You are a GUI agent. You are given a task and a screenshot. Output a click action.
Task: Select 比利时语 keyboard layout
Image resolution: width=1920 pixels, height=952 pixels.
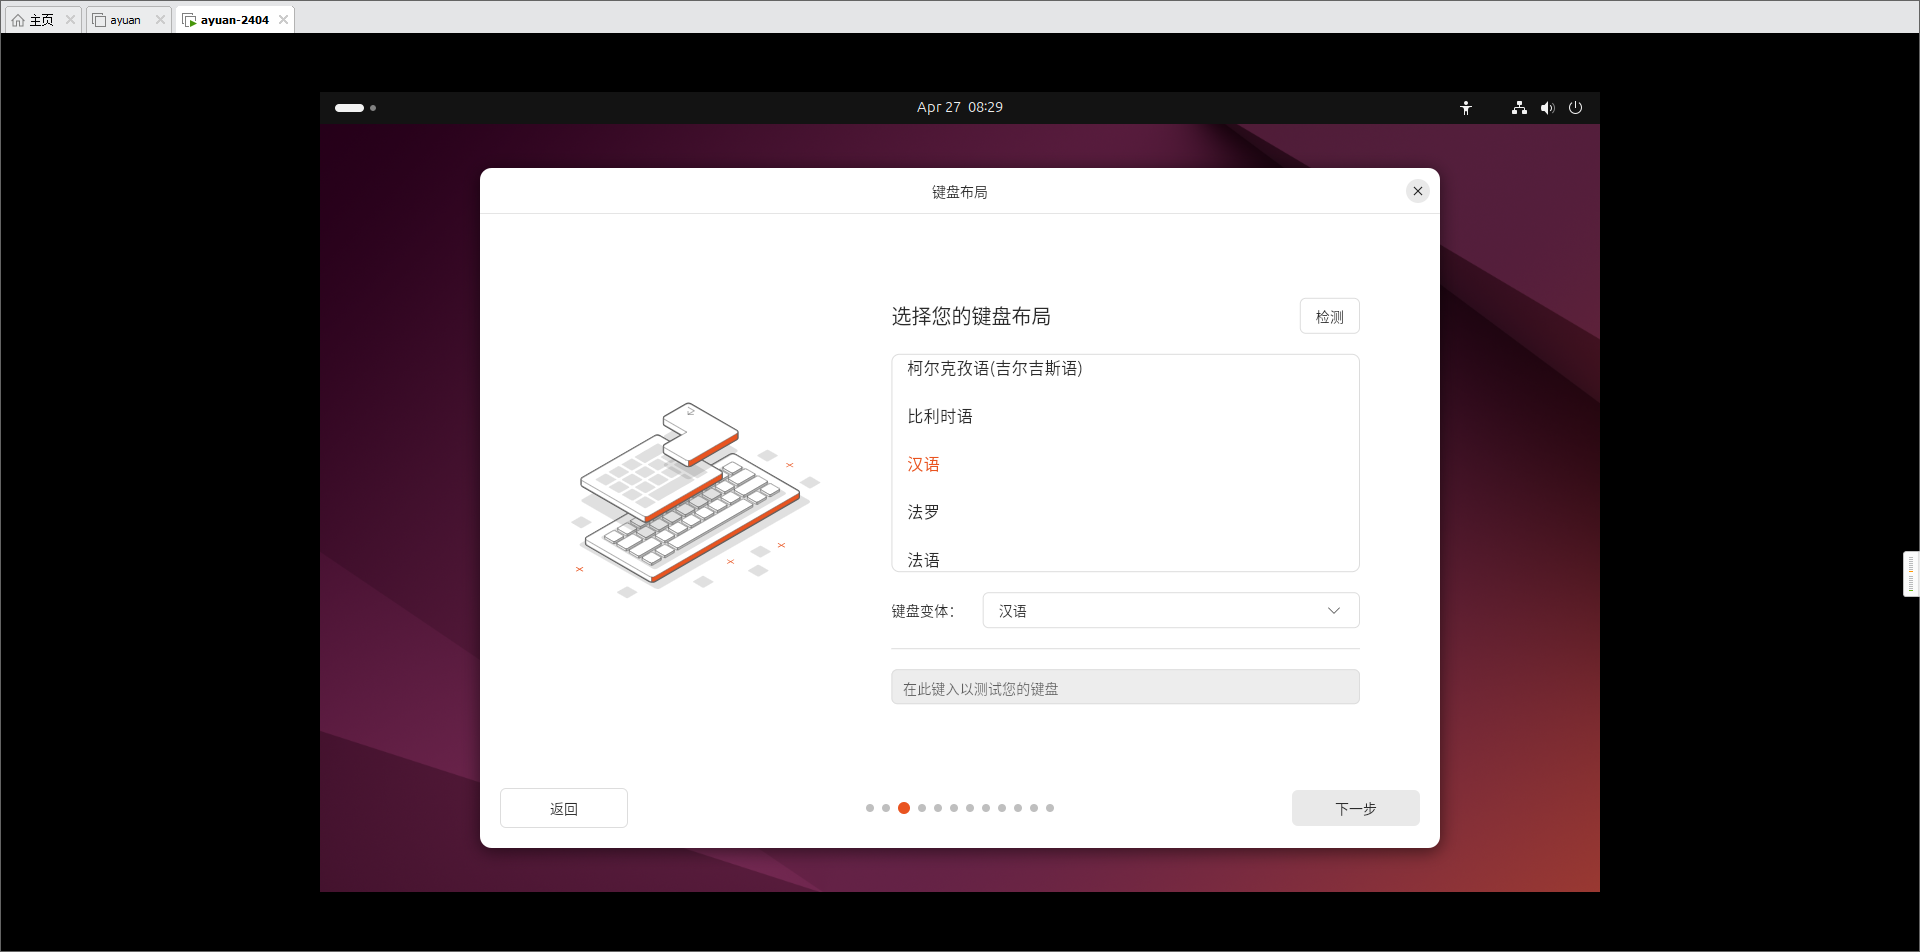click(1125, 416)
